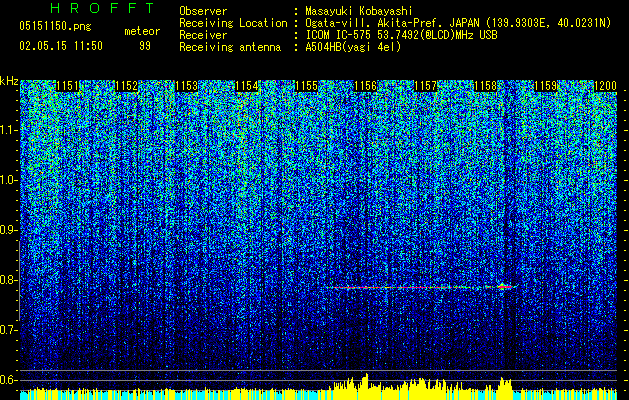The image size is (629, 400).
Task: Click the 1153 time marker
Action: pos(186,86)
